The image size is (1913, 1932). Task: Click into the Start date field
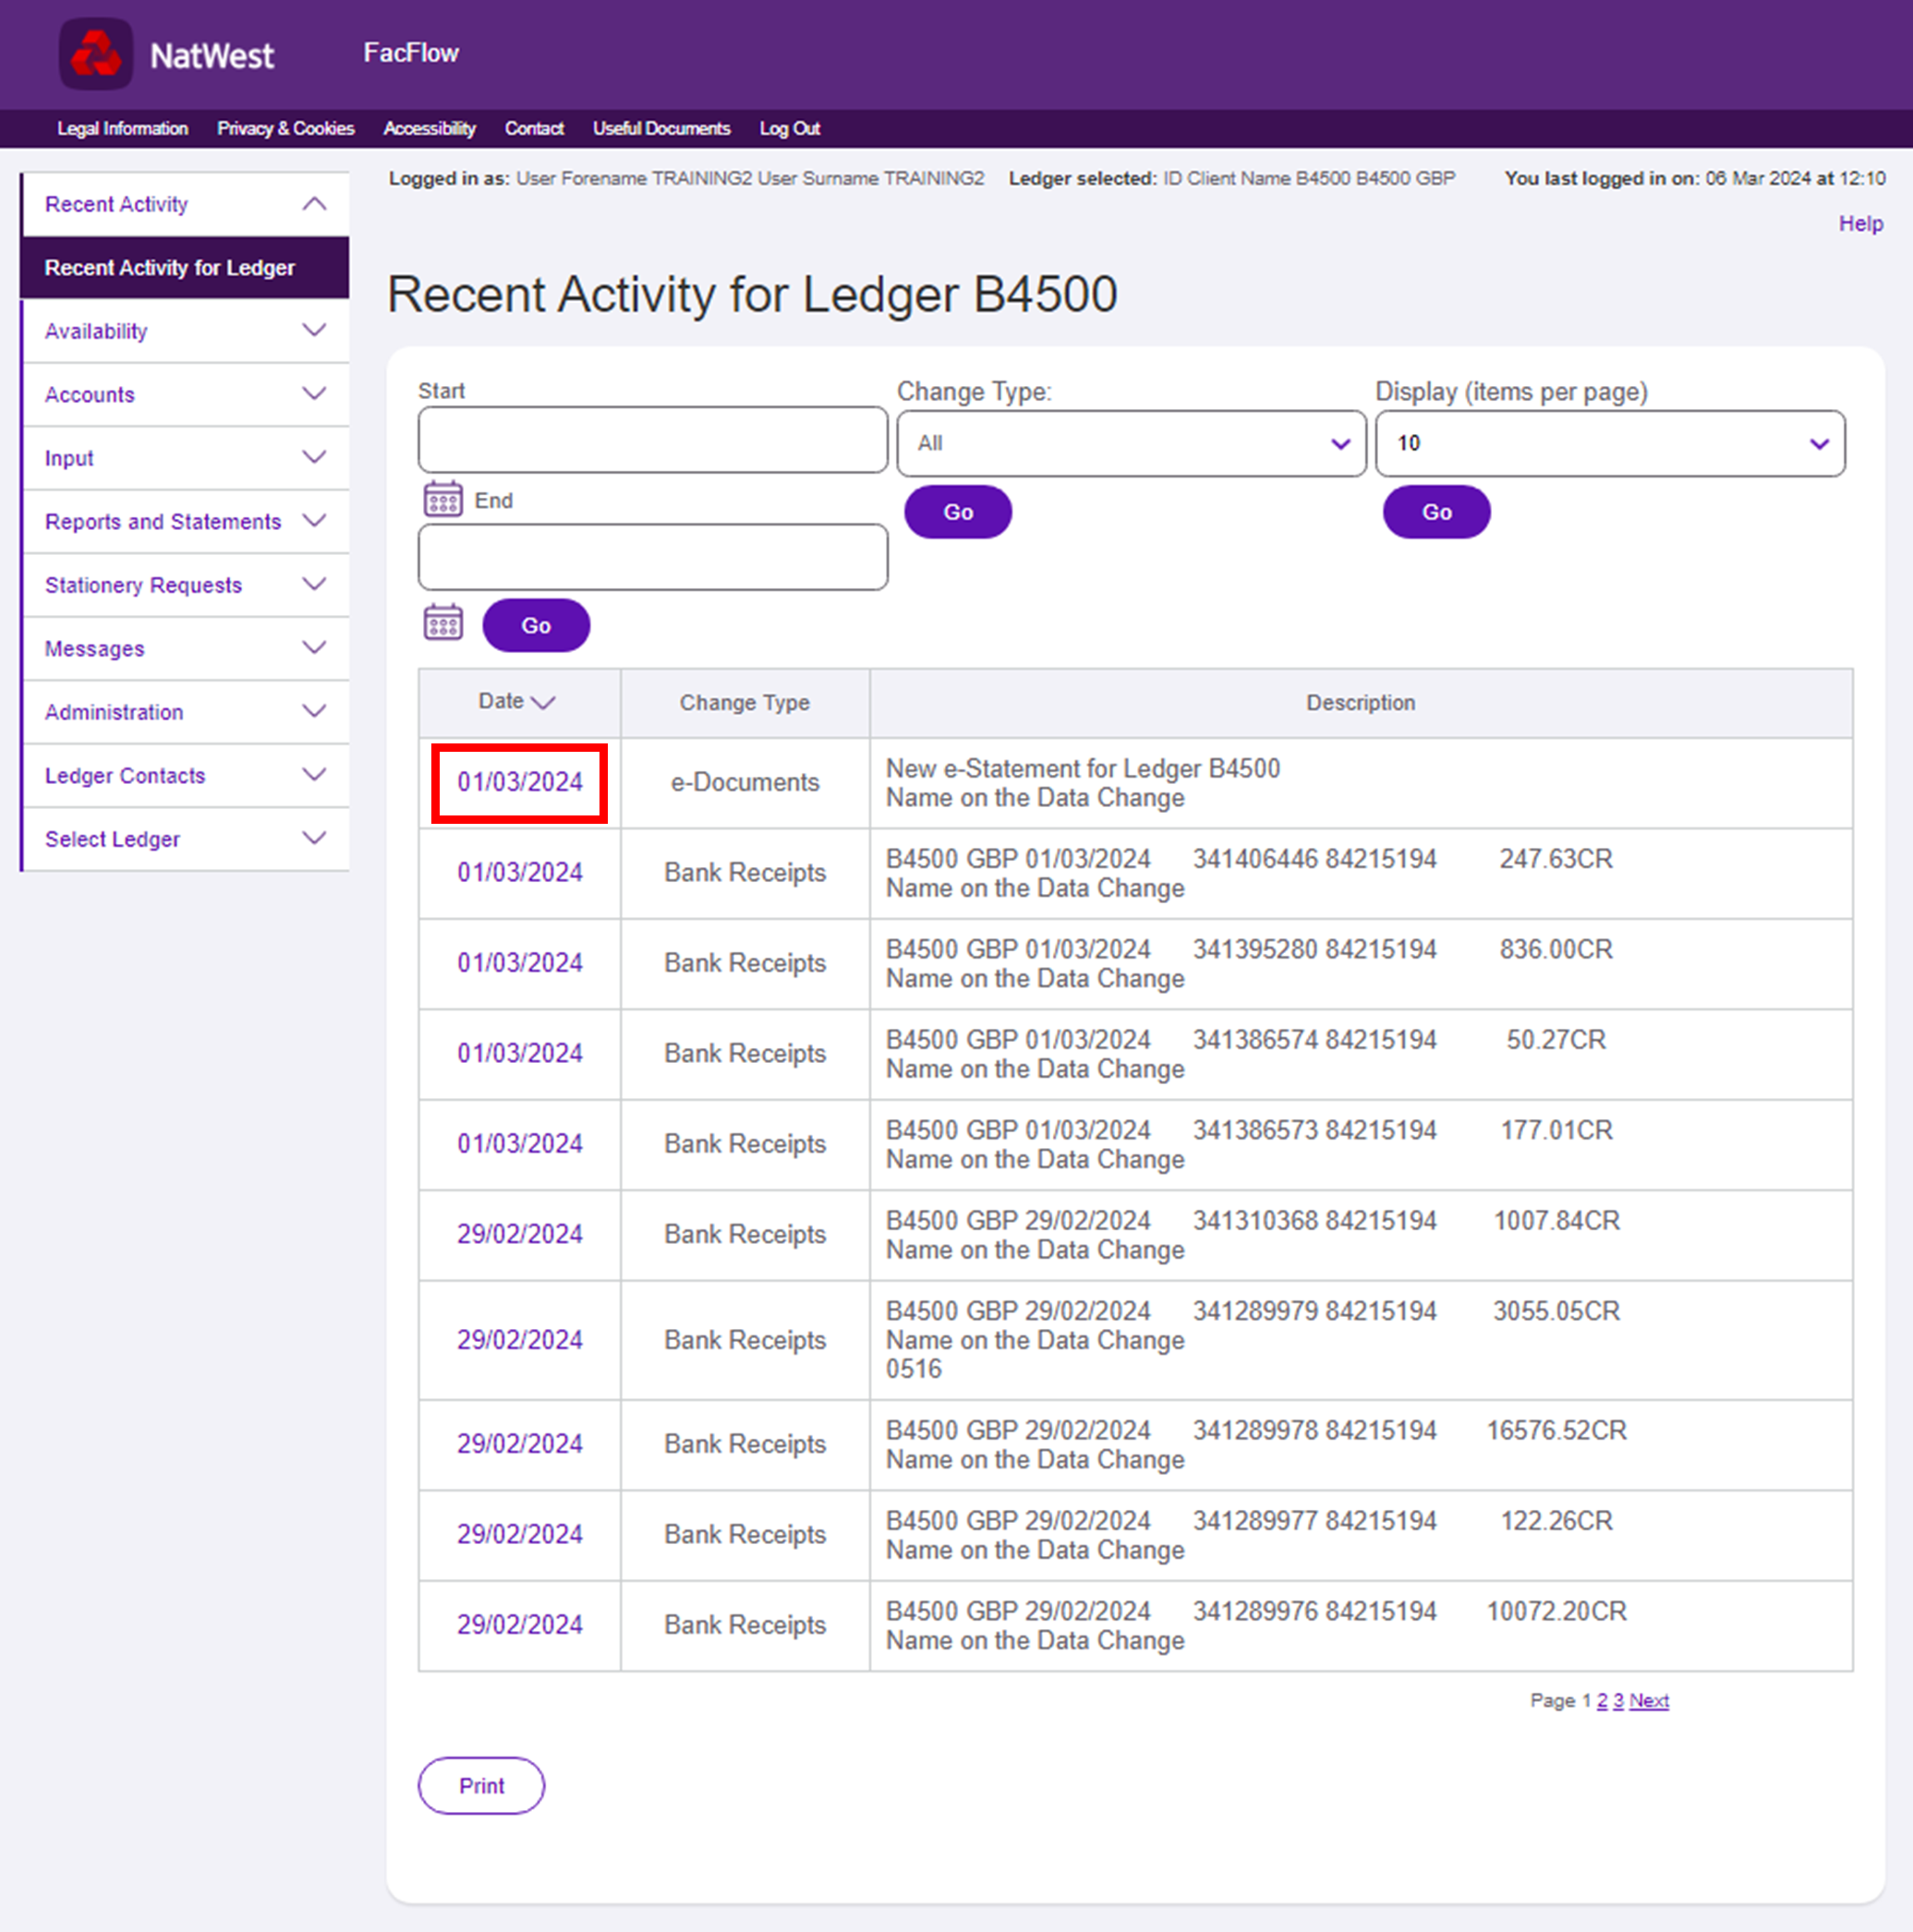coord(652,440)
